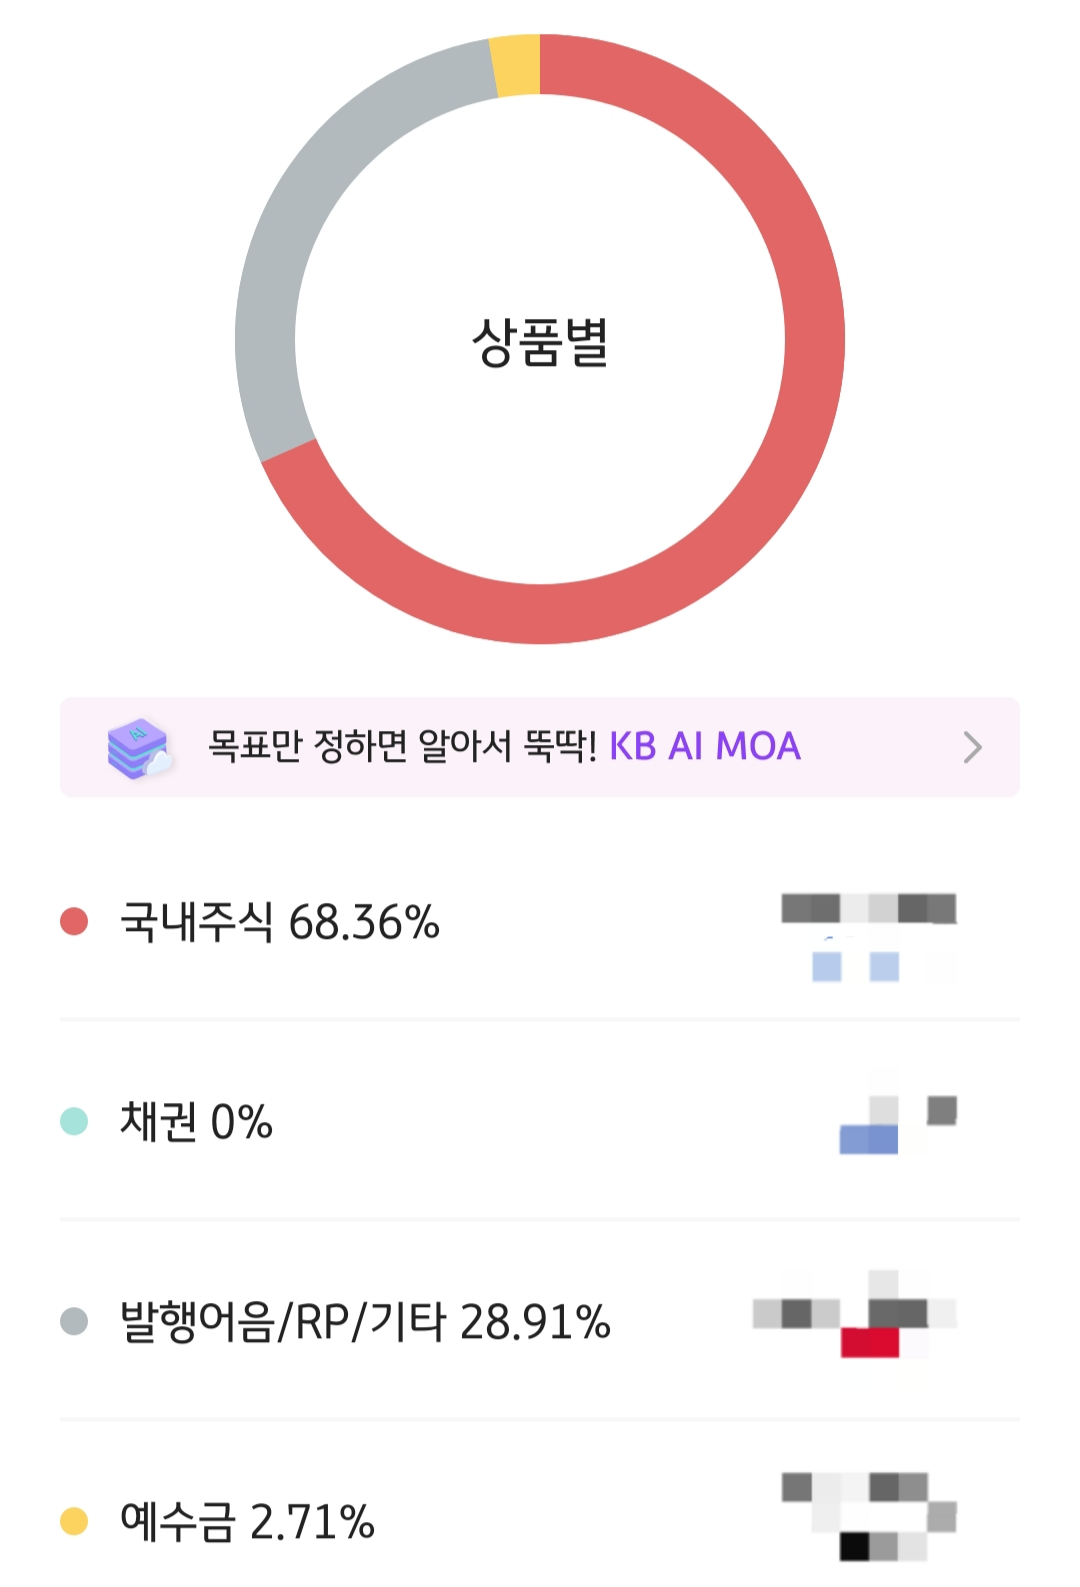1080x1587 pixels.
Task: Tap the blurred amount beside 발행어음/RP/기타
Action: (855, 1314)
